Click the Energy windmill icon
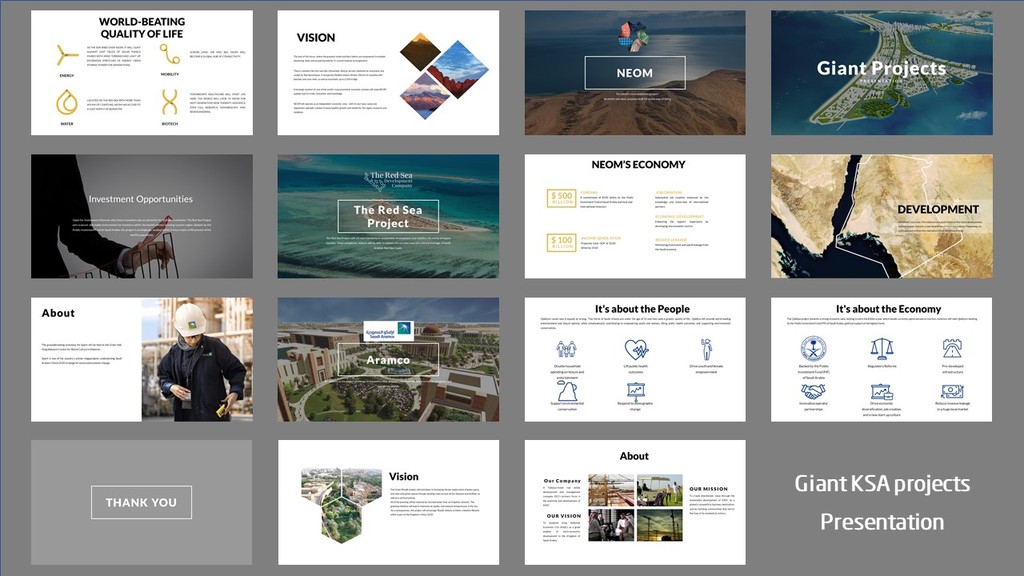 coord(66,56)
